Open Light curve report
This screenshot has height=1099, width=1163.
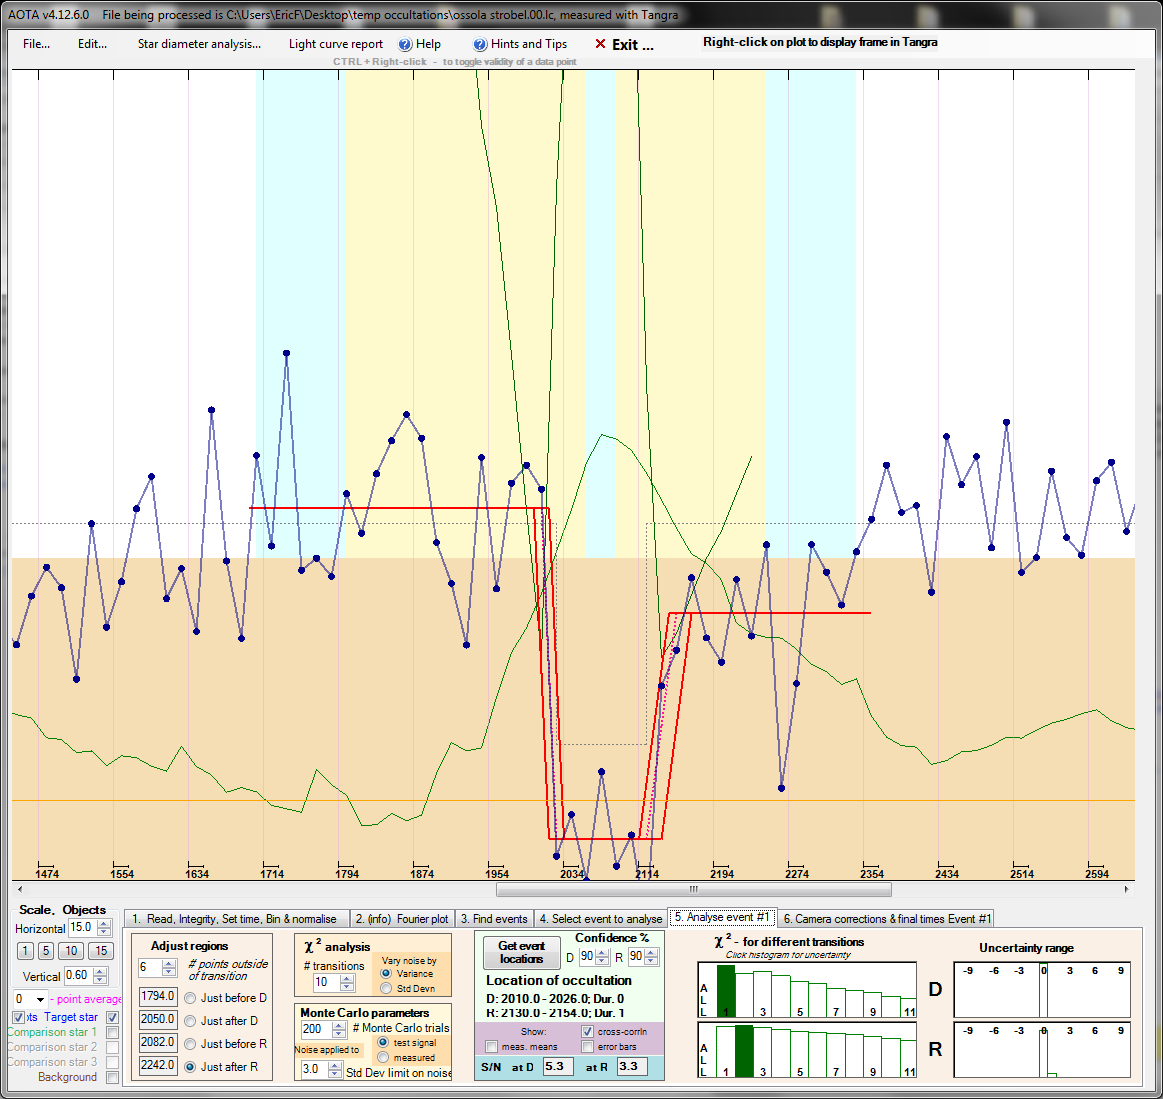[335, 44]
